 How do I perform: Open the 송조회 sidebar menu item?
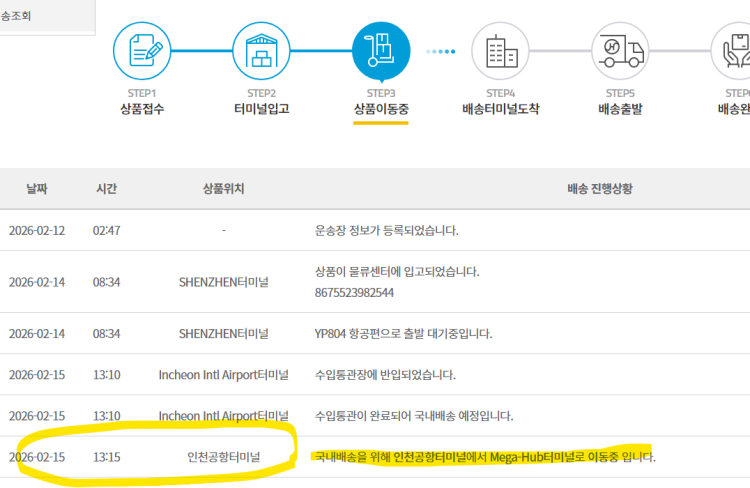(x=22, y=17)
